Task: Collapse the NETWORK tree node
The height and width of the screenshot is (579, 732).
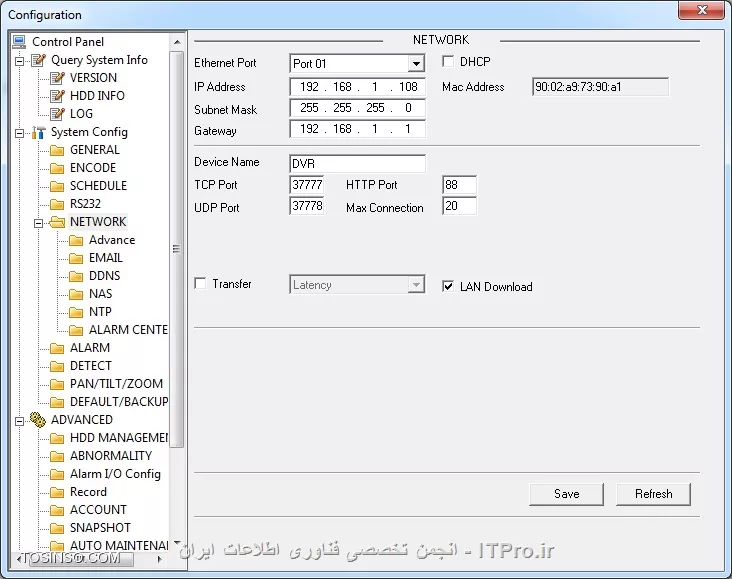Action: [x=38, y=223]
